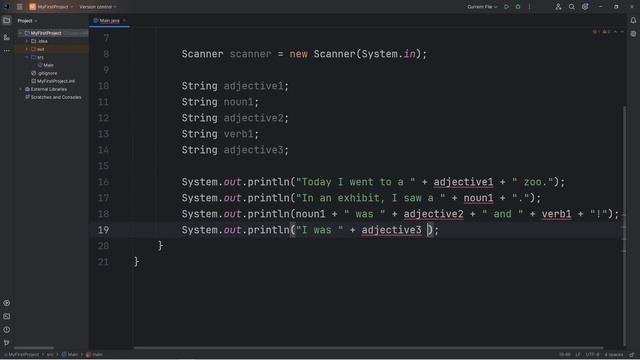Screen dimensions: 640x360
Task: Expand External Libraries node
Action: [20, 89]
